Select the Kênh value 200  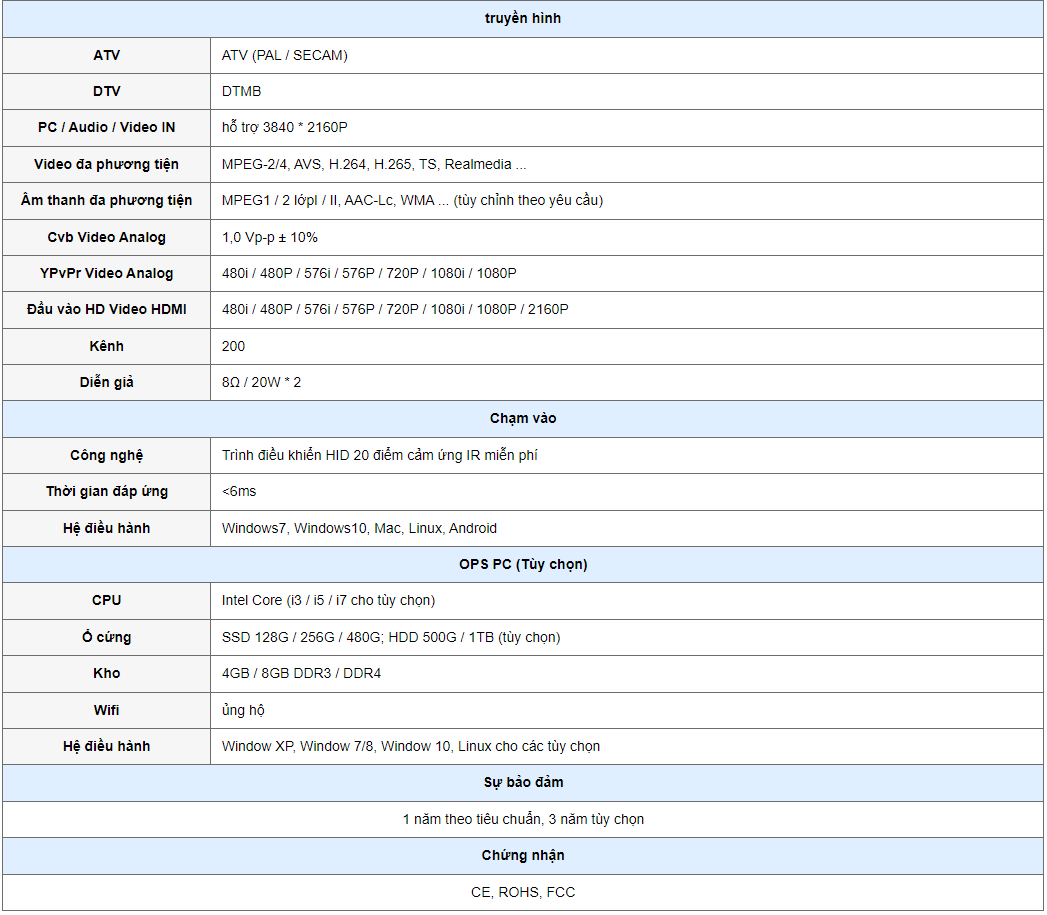(233, 346)
